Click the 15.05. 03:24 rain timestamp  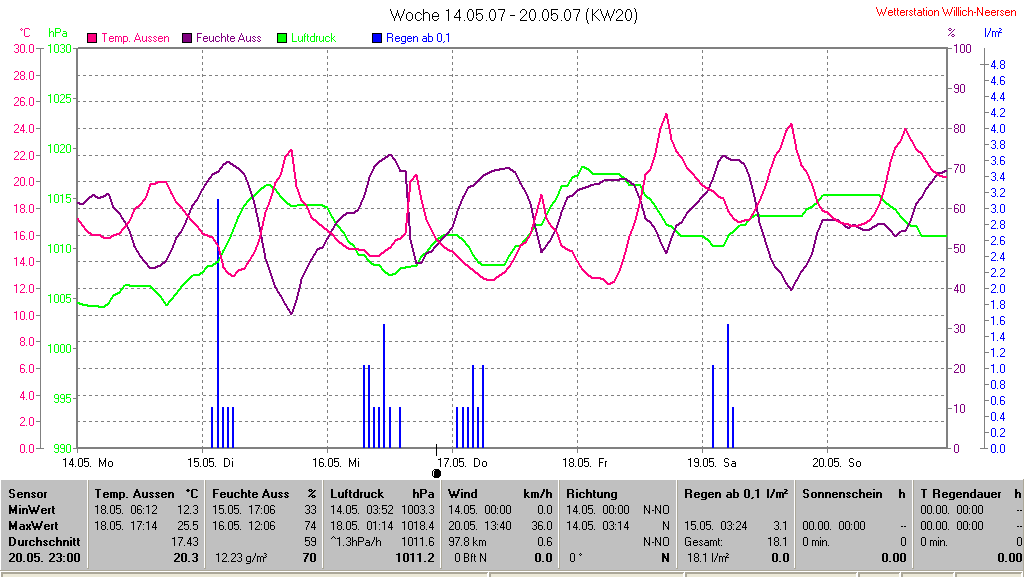point(716,525)
